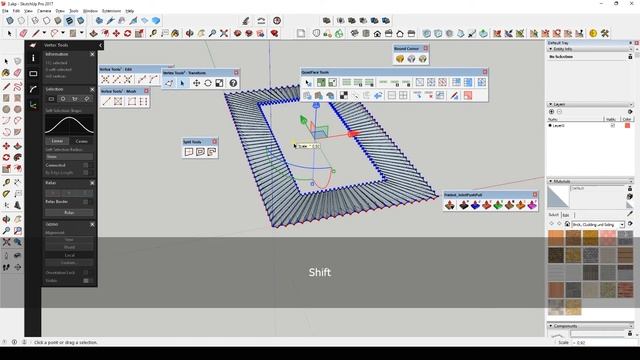Select rectangle selection mode in Vertex Tools
The width and height of the screenshot is (640, 360).
coord(51,99)
